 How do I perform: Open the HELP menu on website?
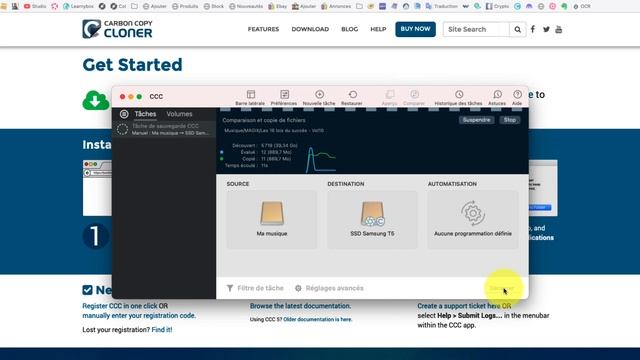[x=378, y=29]
